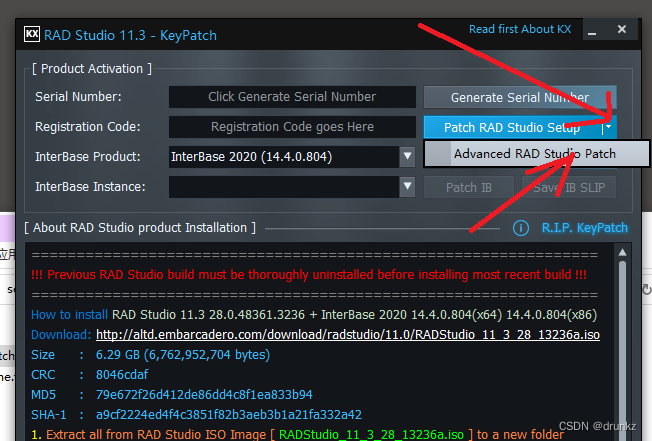Screen dimensions: 652x441
Task: Click About RAD Studio product Installation heading
Action: pos(140,228)
